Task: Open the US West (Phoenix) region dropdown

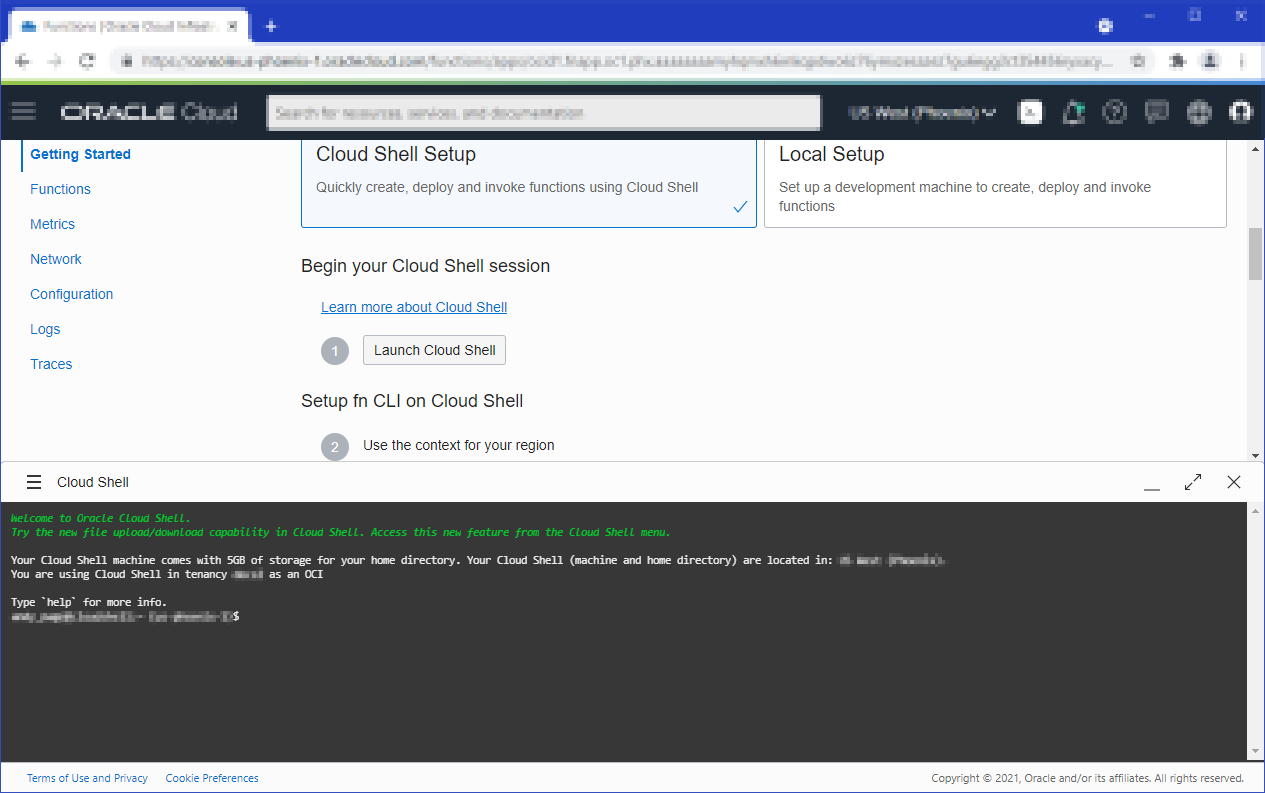Action: coord(921,112)
